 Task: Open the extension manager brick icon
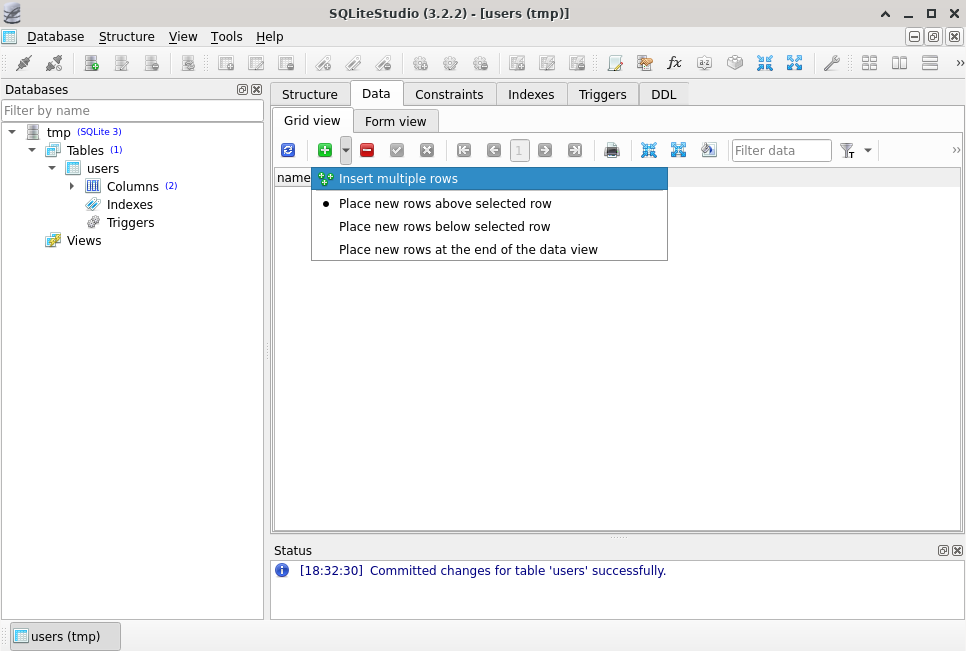pos(734,63)
